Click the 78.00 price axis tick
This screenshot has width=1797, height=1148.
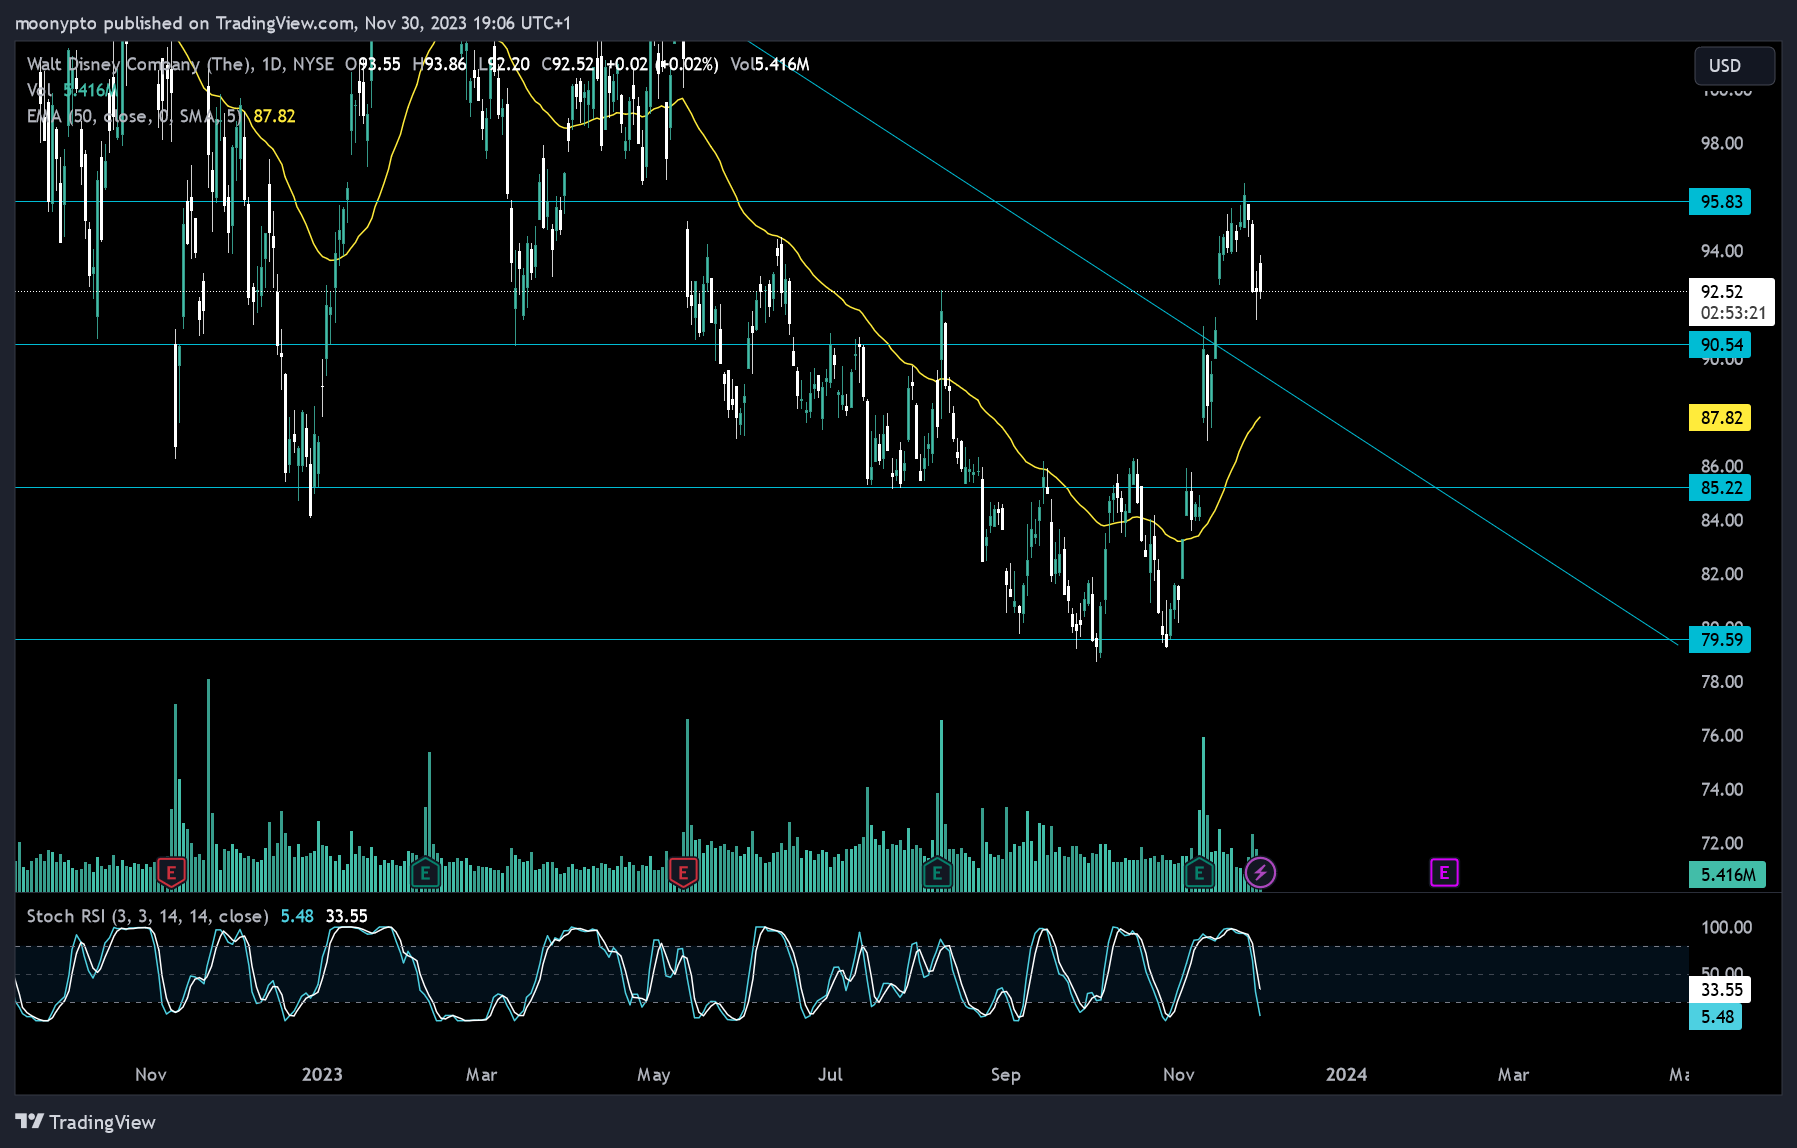pyautogui.click(x=1722, y=681)
